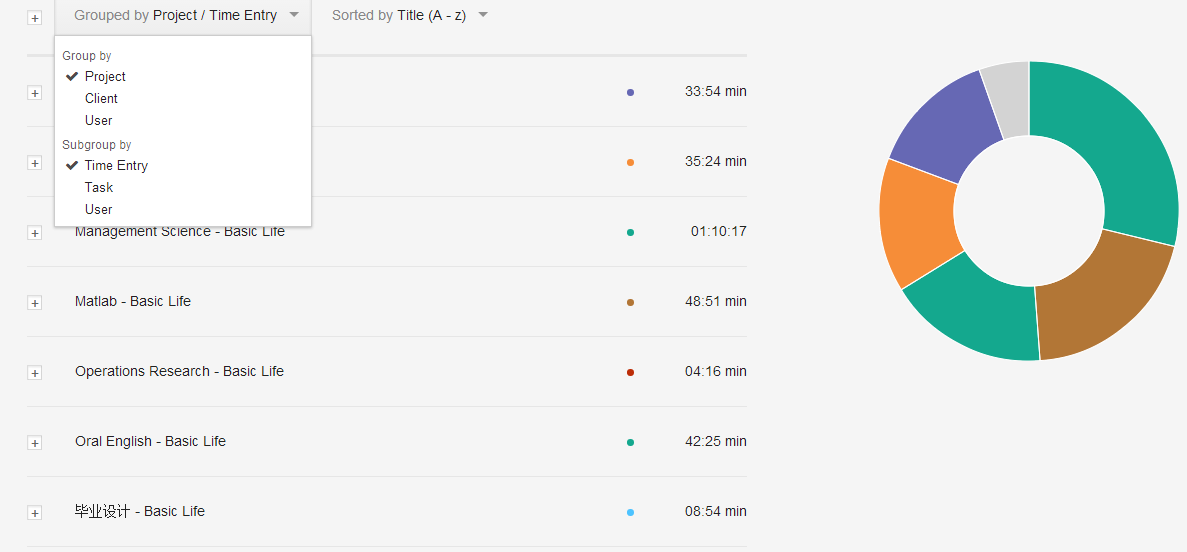The height and width of the screenshot is (552, 1187).
Task: Set subgroup to Task
Action: [x=99, y=187]
